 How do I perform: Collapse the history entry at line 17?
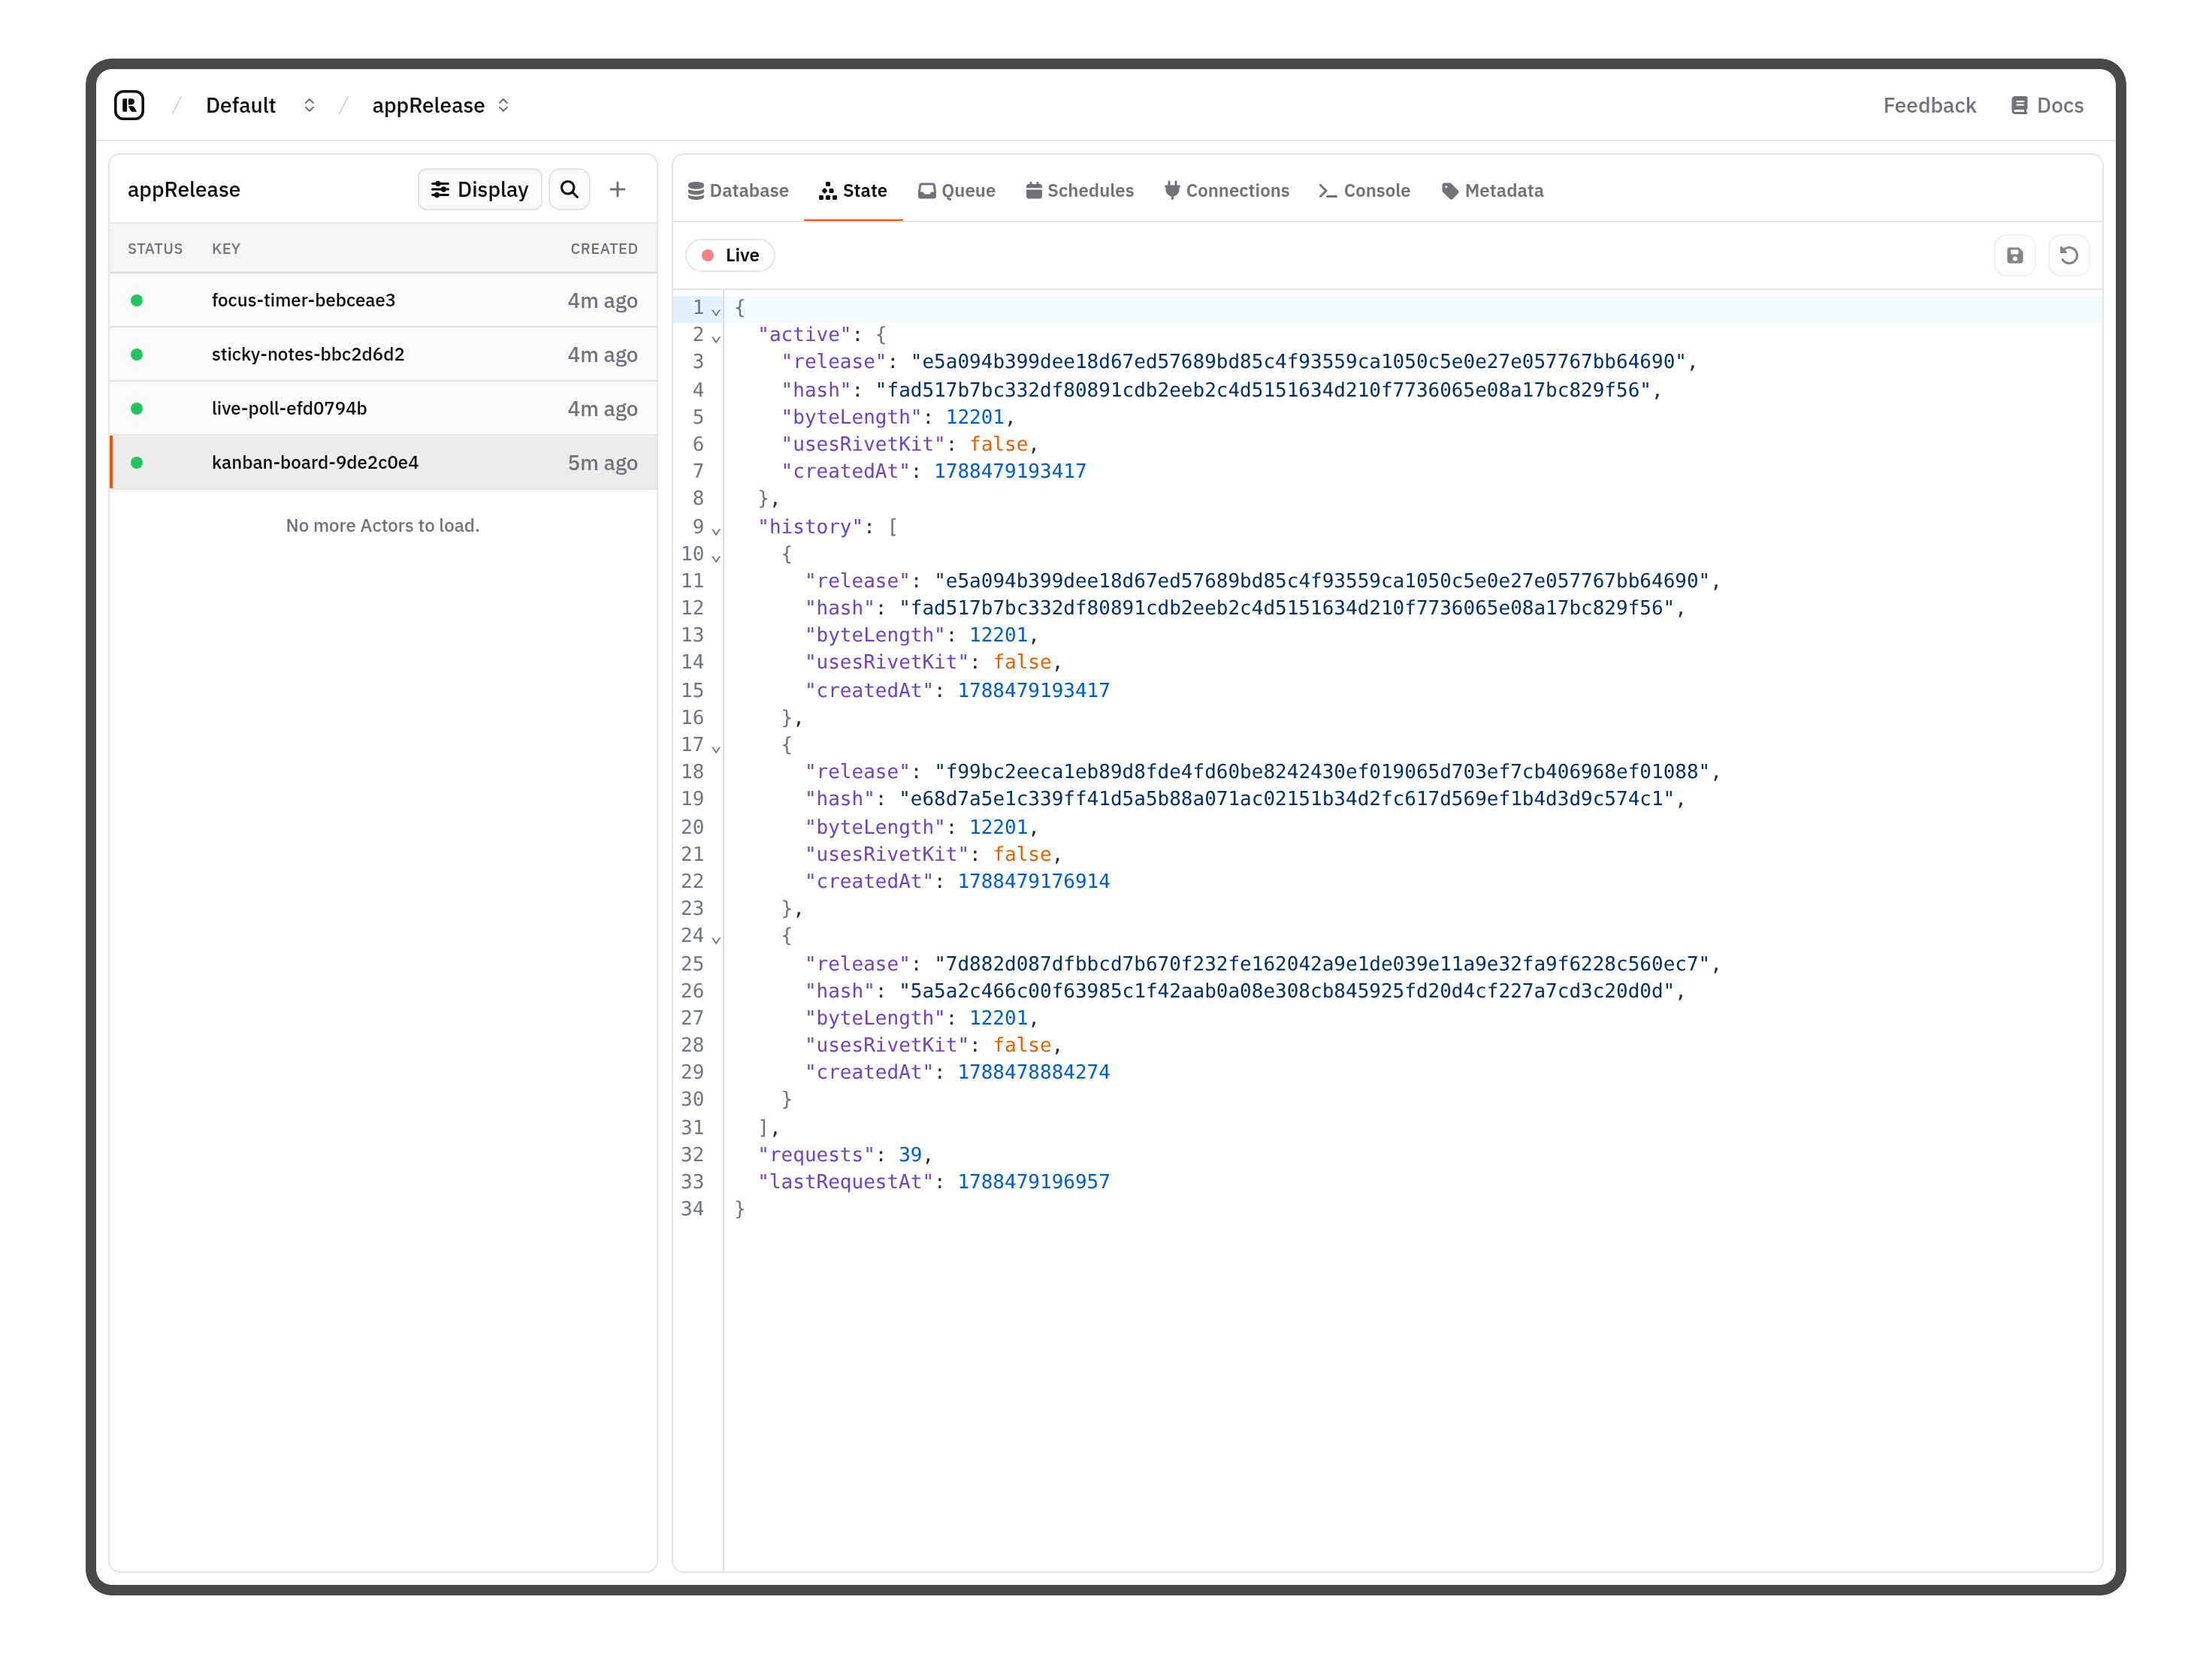click(716, 748)
